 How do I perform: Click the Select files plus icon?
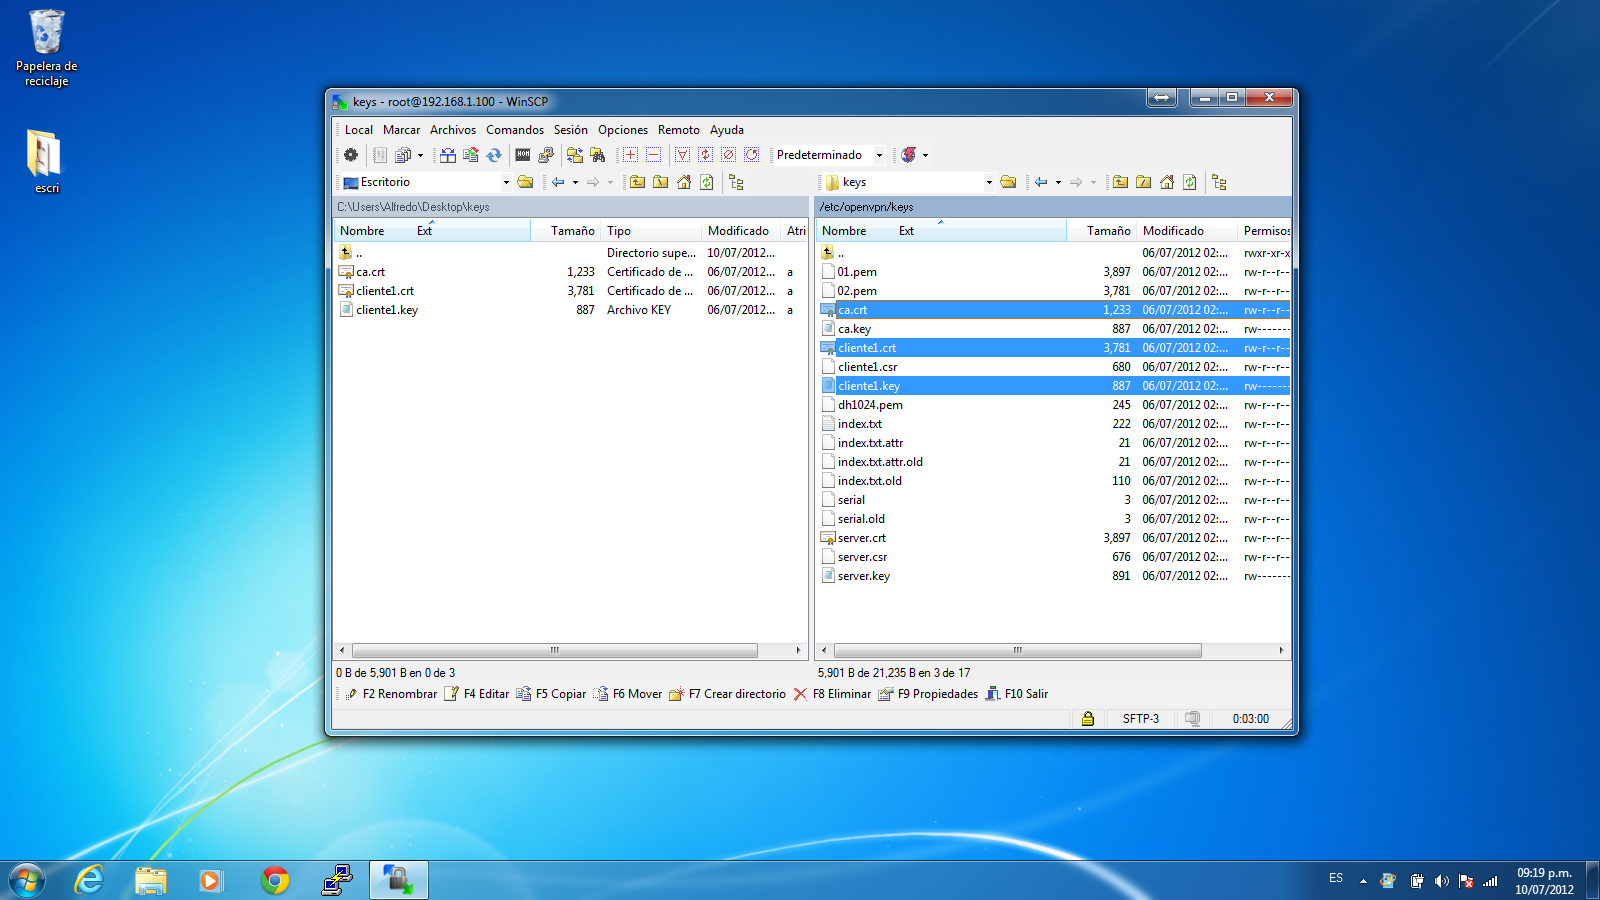(x=630, y=155)
